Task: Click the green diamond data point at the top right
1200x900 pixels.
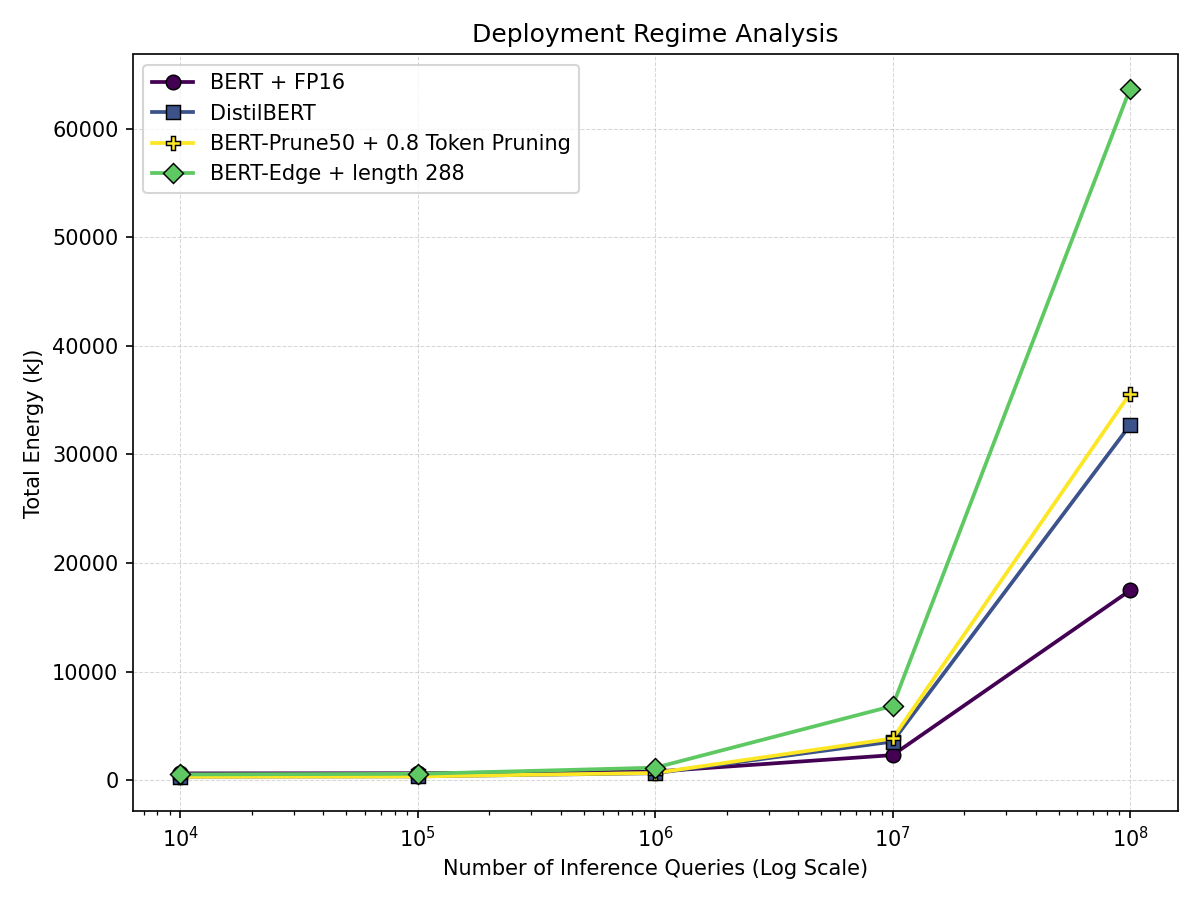Action: 1129,90
